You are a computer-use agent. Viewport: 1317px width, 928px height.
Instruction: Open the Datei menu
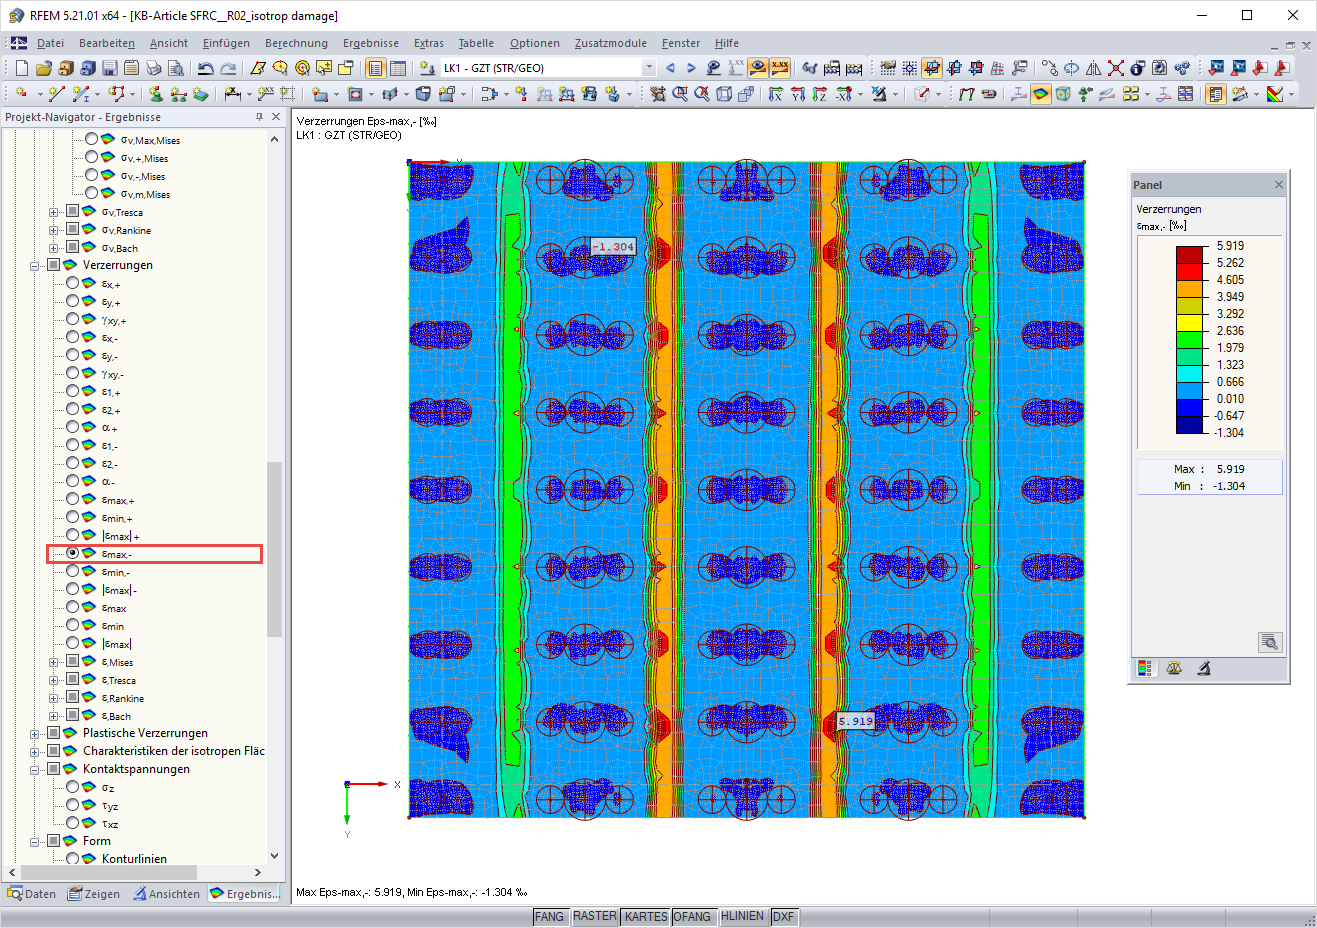point(50,43)
